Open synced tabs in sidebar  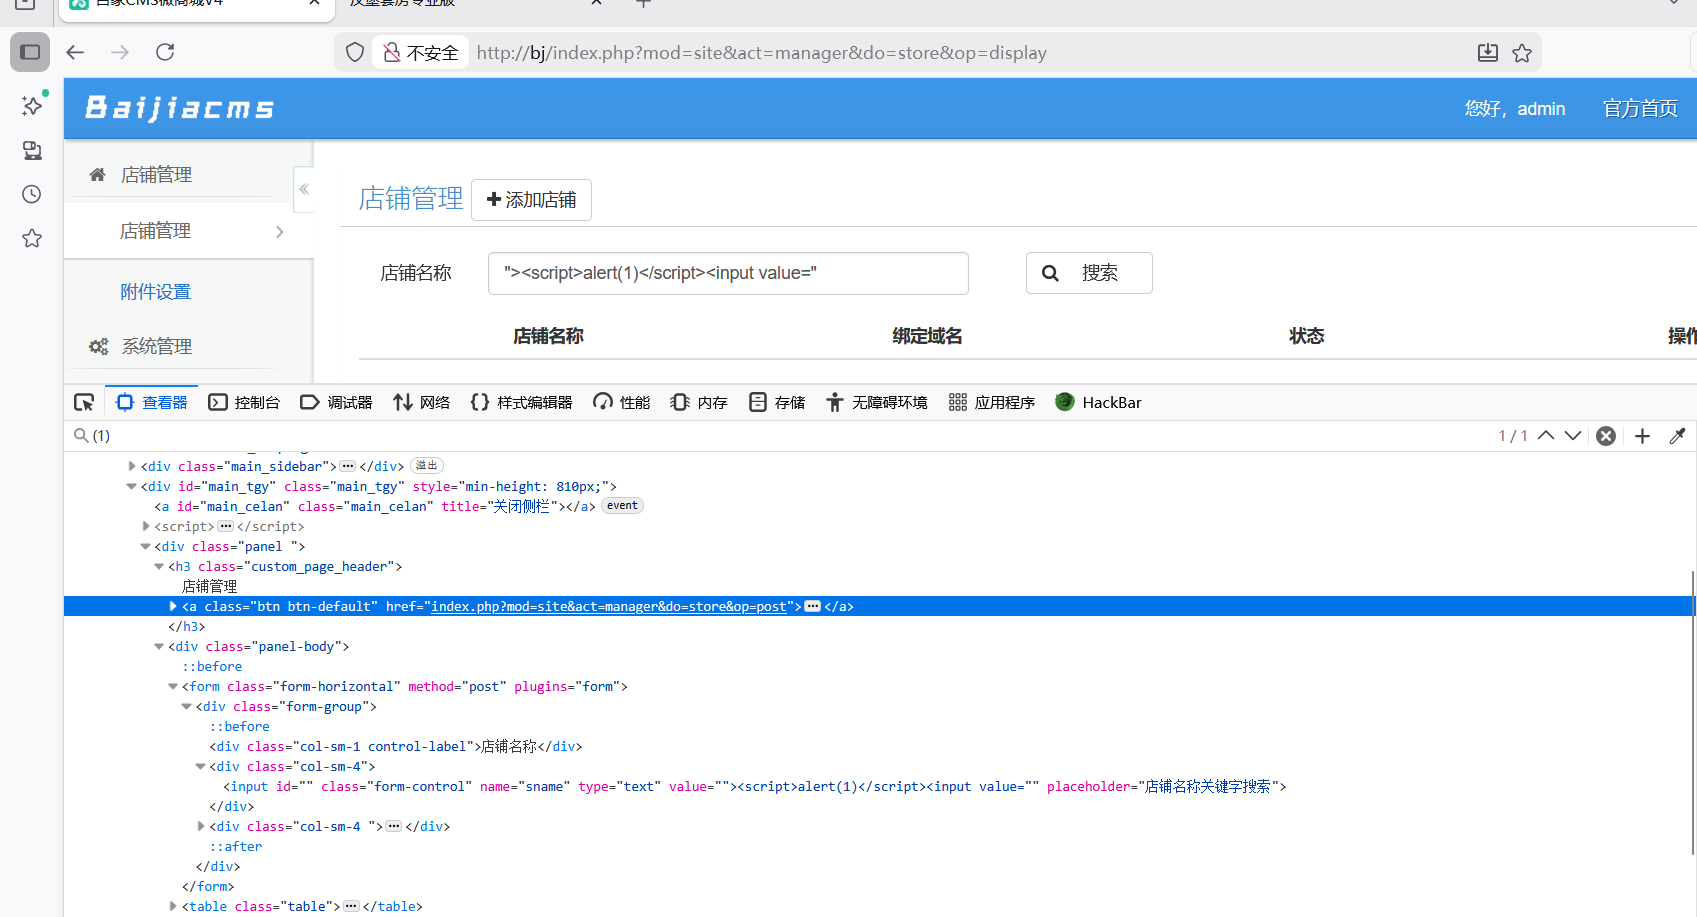pos(32,150)
